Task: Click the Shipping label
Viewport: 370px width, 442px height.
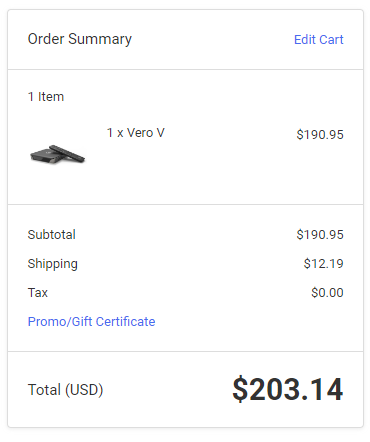Action: coord(53,264)
